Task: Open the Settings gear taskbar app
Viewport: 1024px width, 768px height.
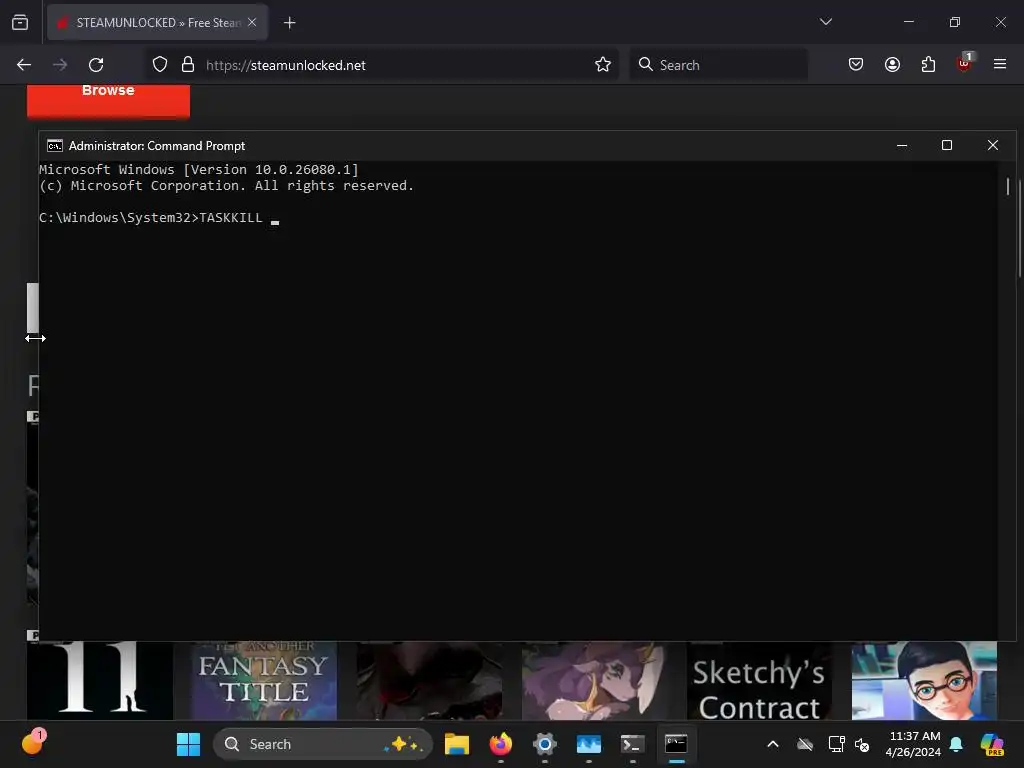Action: click(545, 744)
